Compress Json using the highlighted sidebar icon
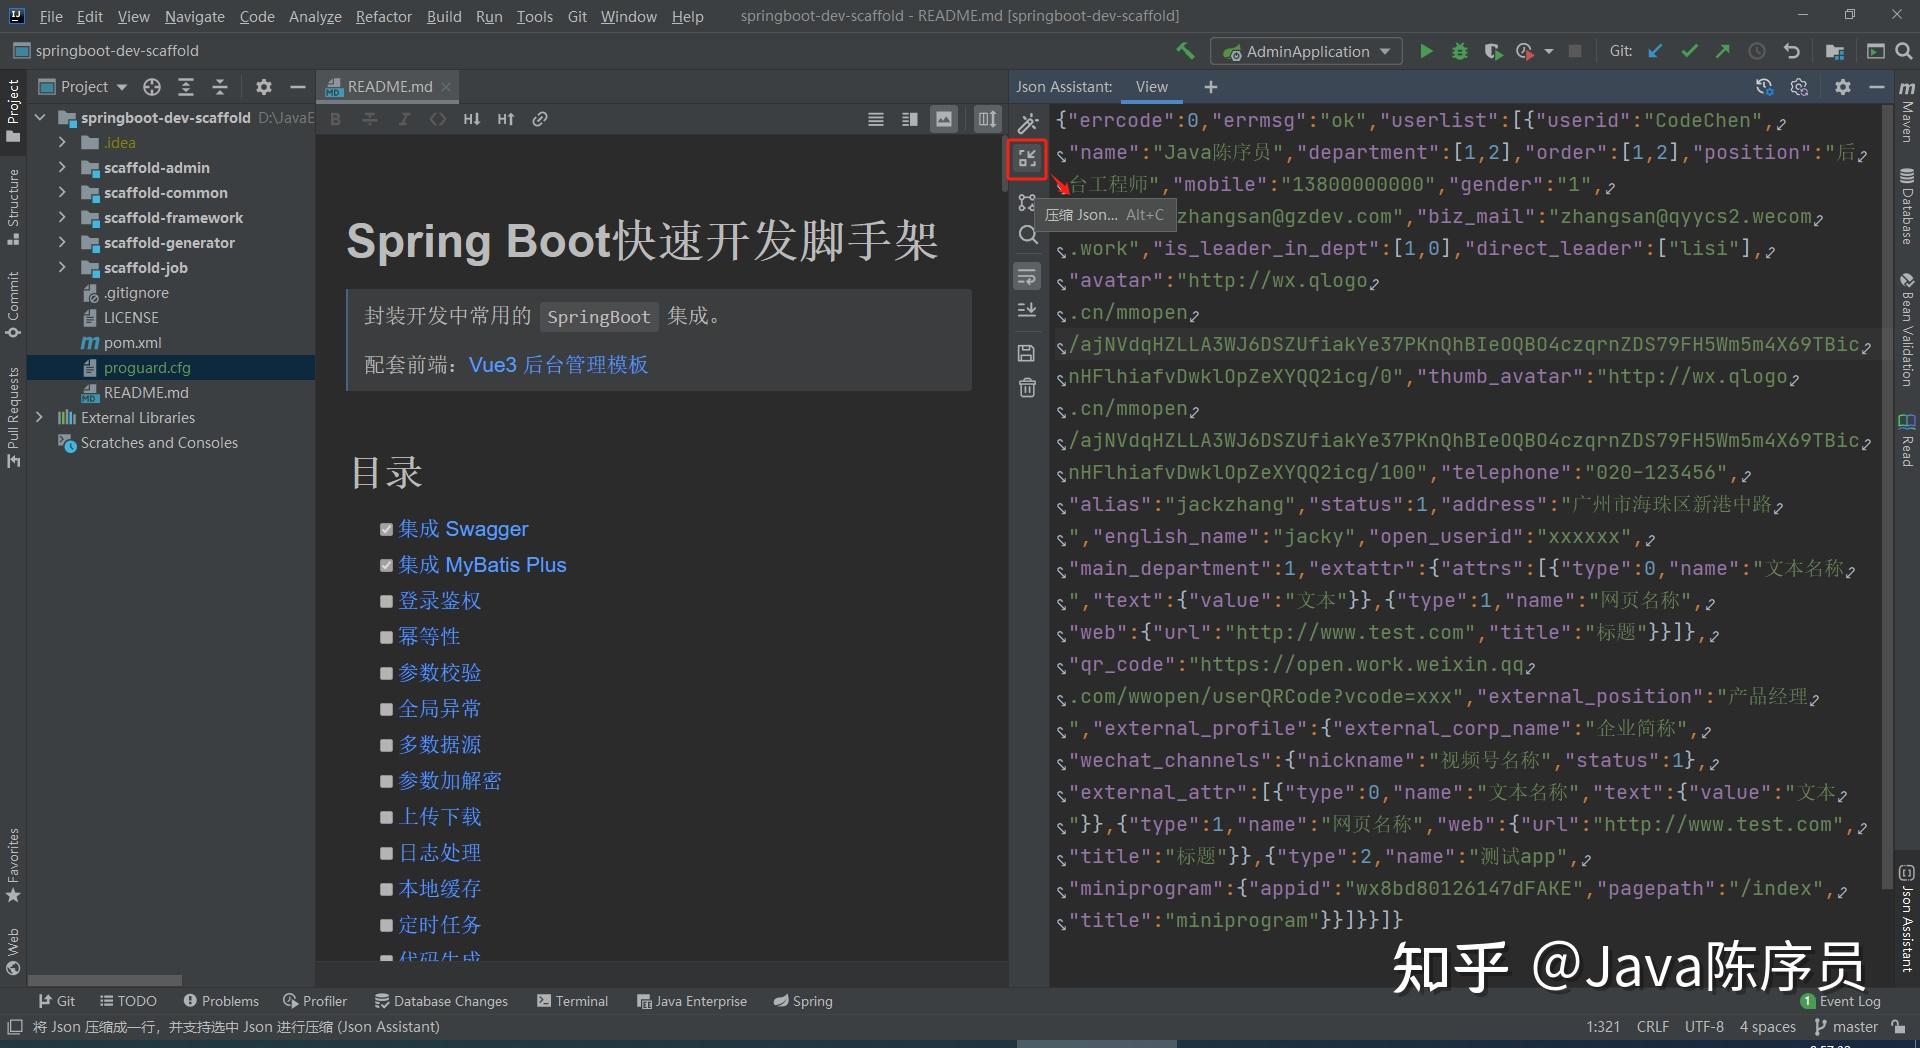Image resolution: width=1920 pixels, height=1048 pixels. pos(1027,158)
